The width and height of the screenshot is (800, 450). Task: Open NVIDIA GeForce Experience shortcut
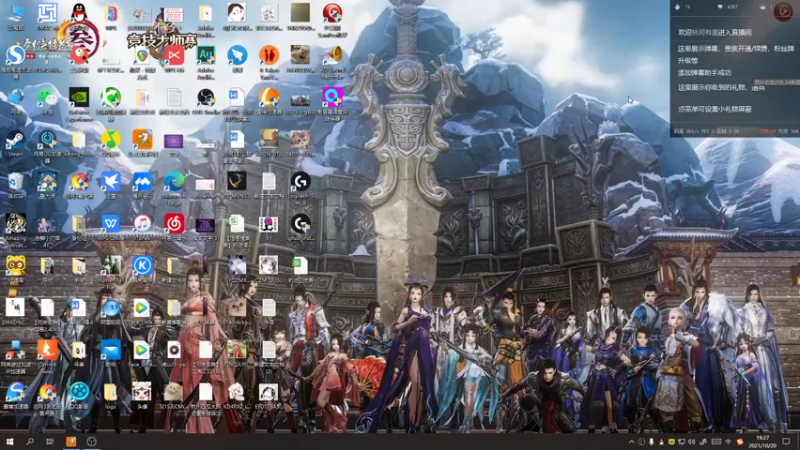pyautogui.click(x=79, y=97)
